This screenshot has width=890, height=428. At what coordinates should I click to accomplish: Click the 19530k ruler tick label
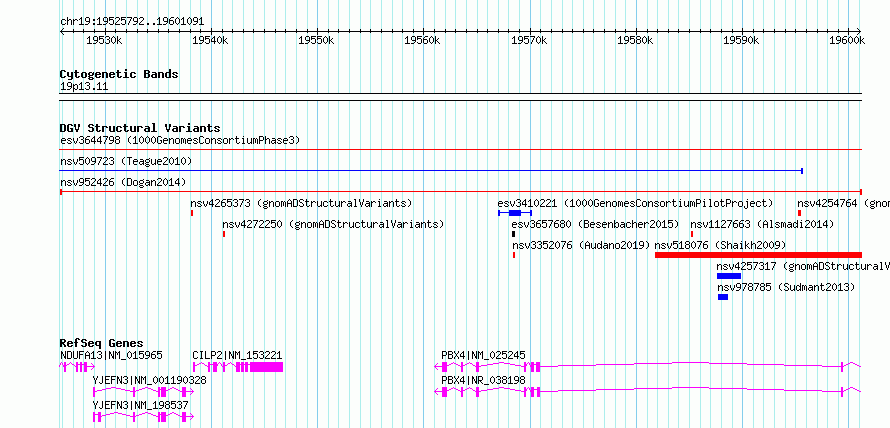pos(104,41)
